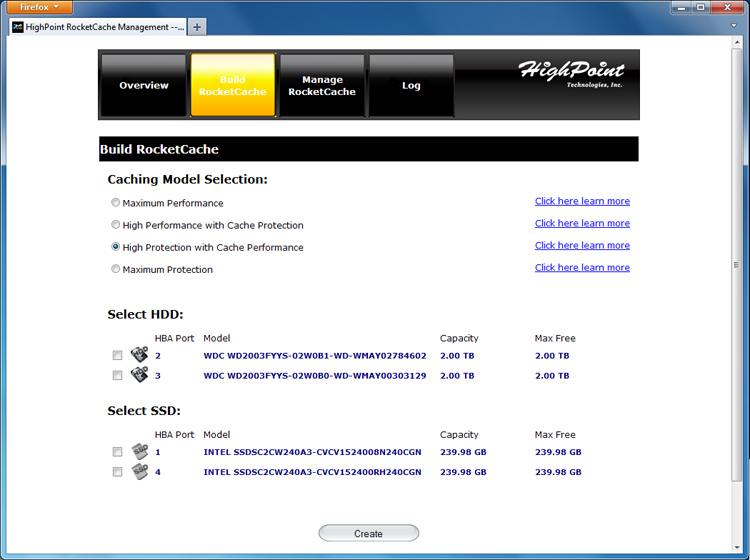Click the Select SSD heading
The width and height of the screenshot is (750, 560).
[144, 411]
